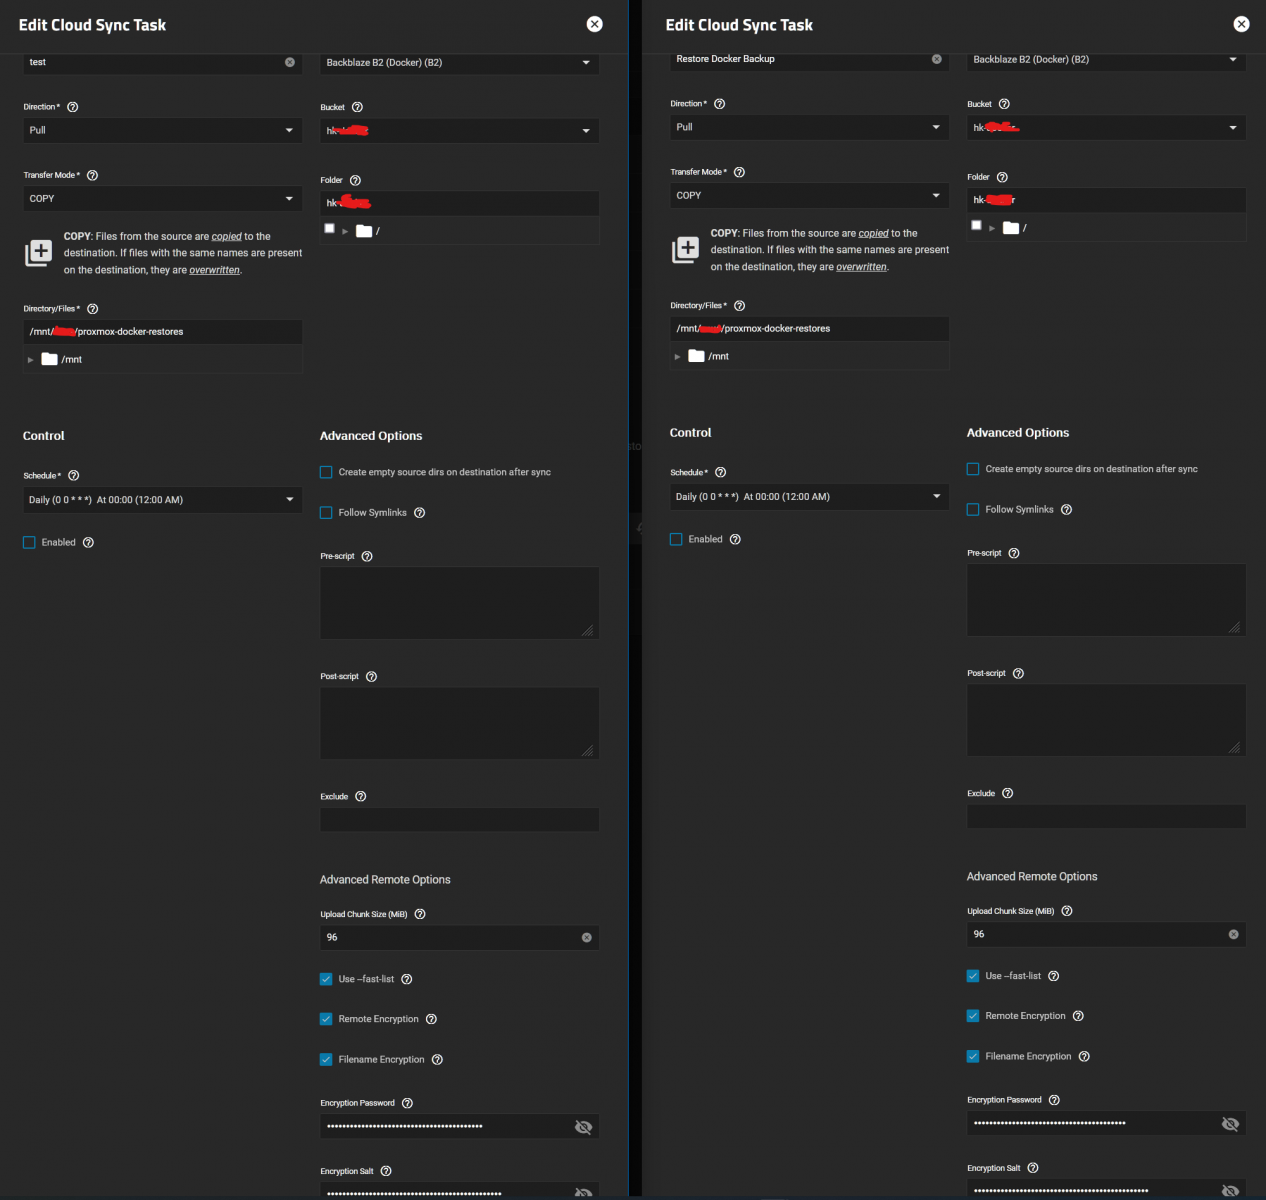Screen dimensions: 1266x1200
Task: Open Bucket help icon in left dialog
Action: coord(357,107)
